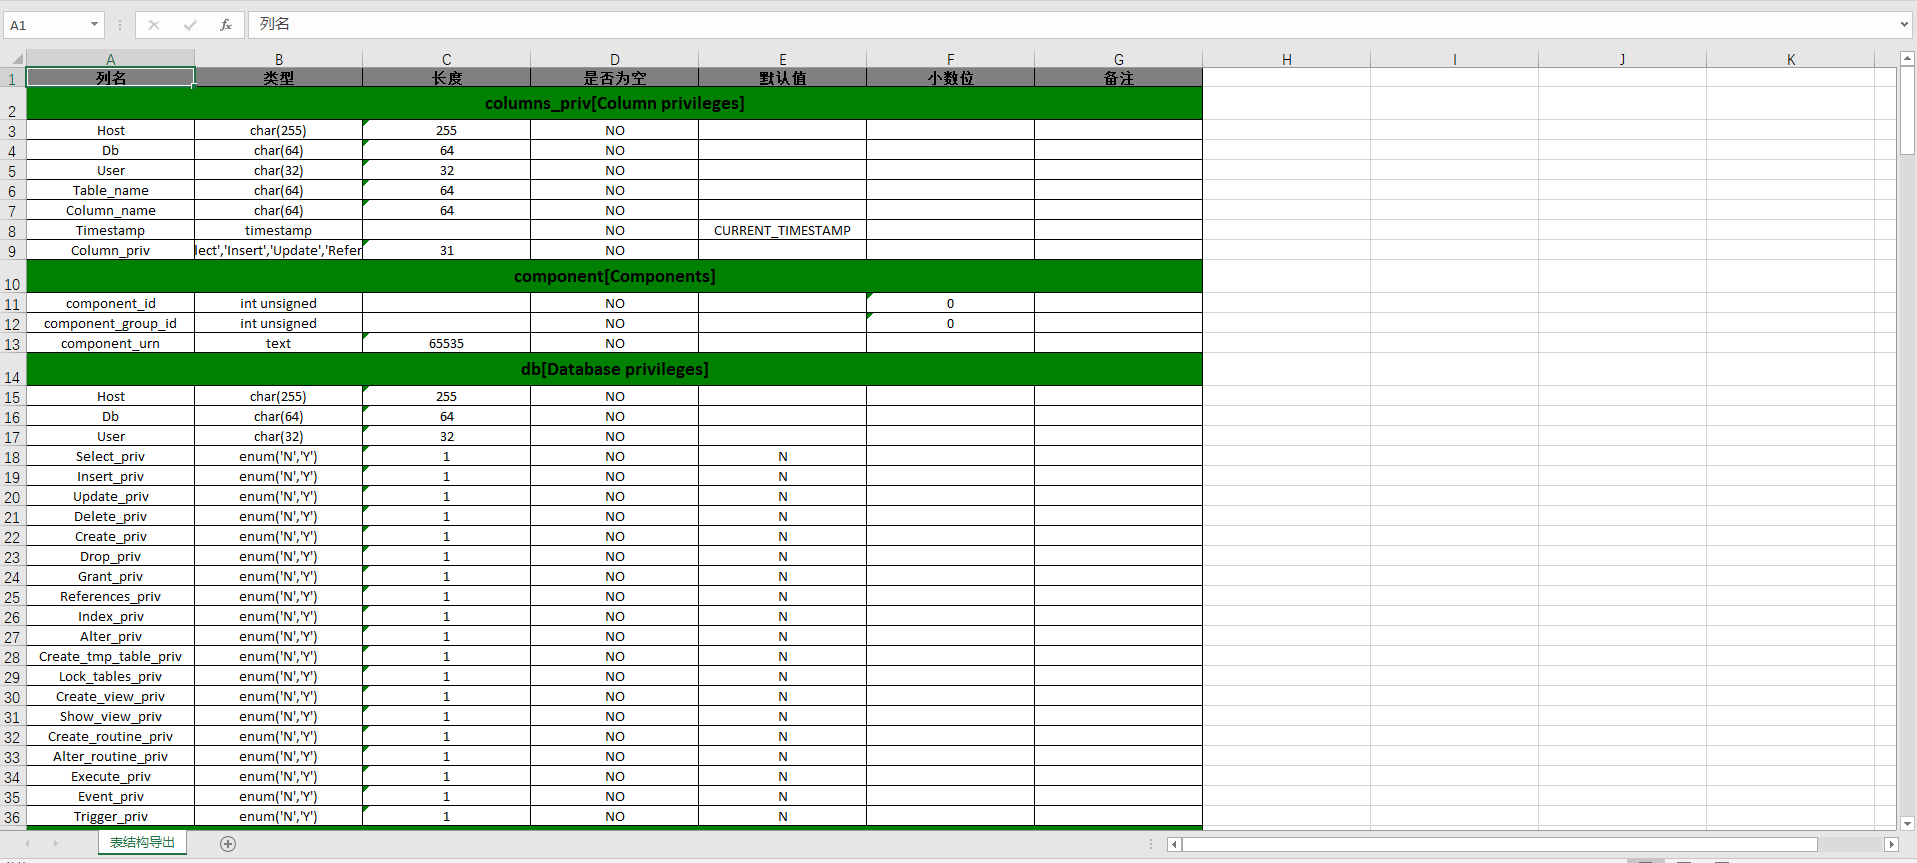Click the Execute_priv cell
The width and height of the screenshot is (1917, 863).
coord(111,777)
